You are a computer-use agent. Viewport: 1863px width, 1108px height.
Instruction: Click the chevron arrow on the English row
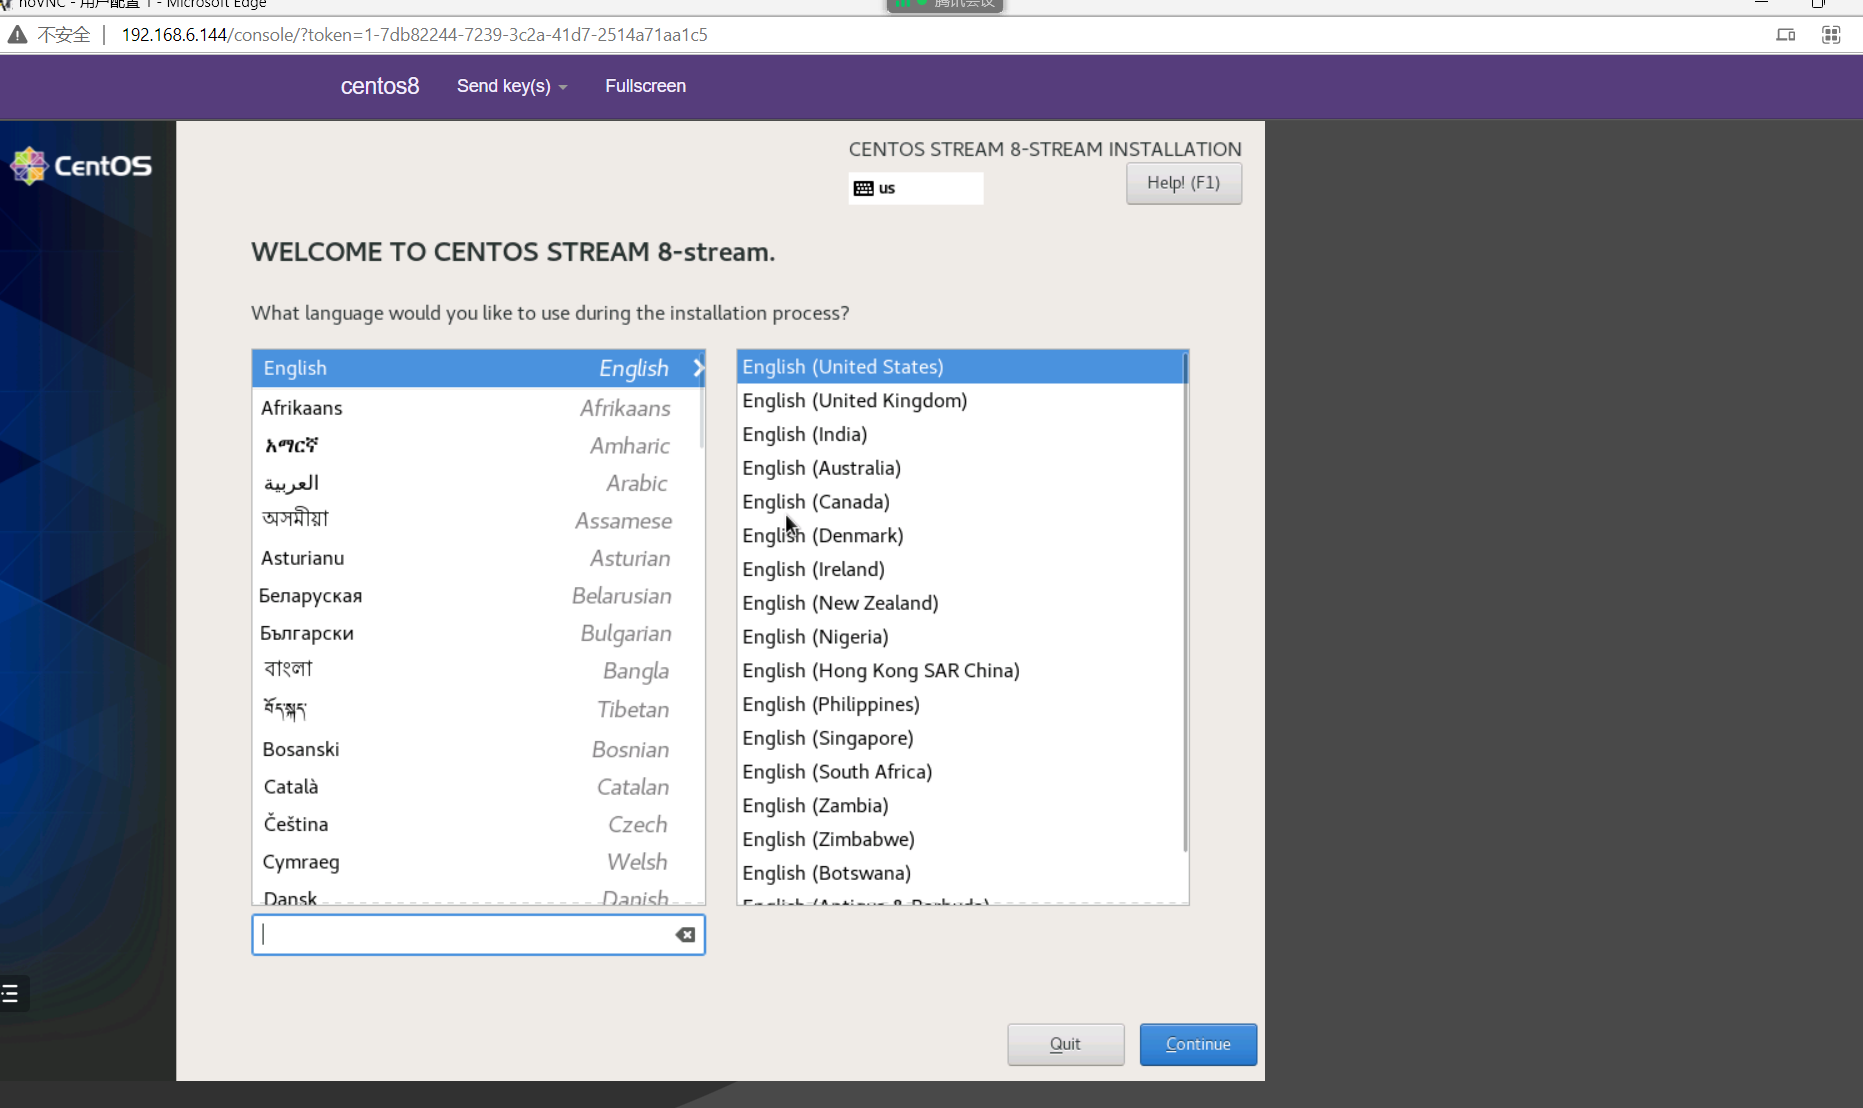698,368
